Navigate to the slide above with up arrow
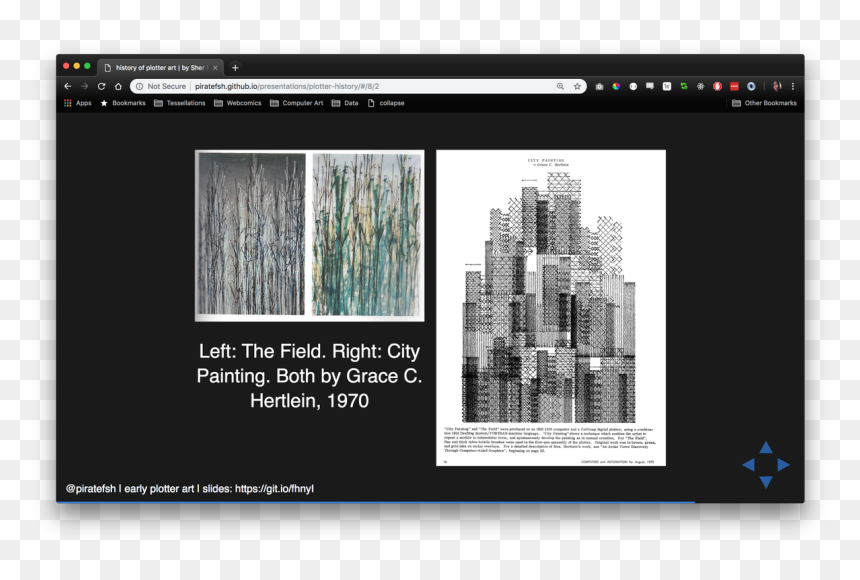The image size is (860, 580). click(766, 448)
